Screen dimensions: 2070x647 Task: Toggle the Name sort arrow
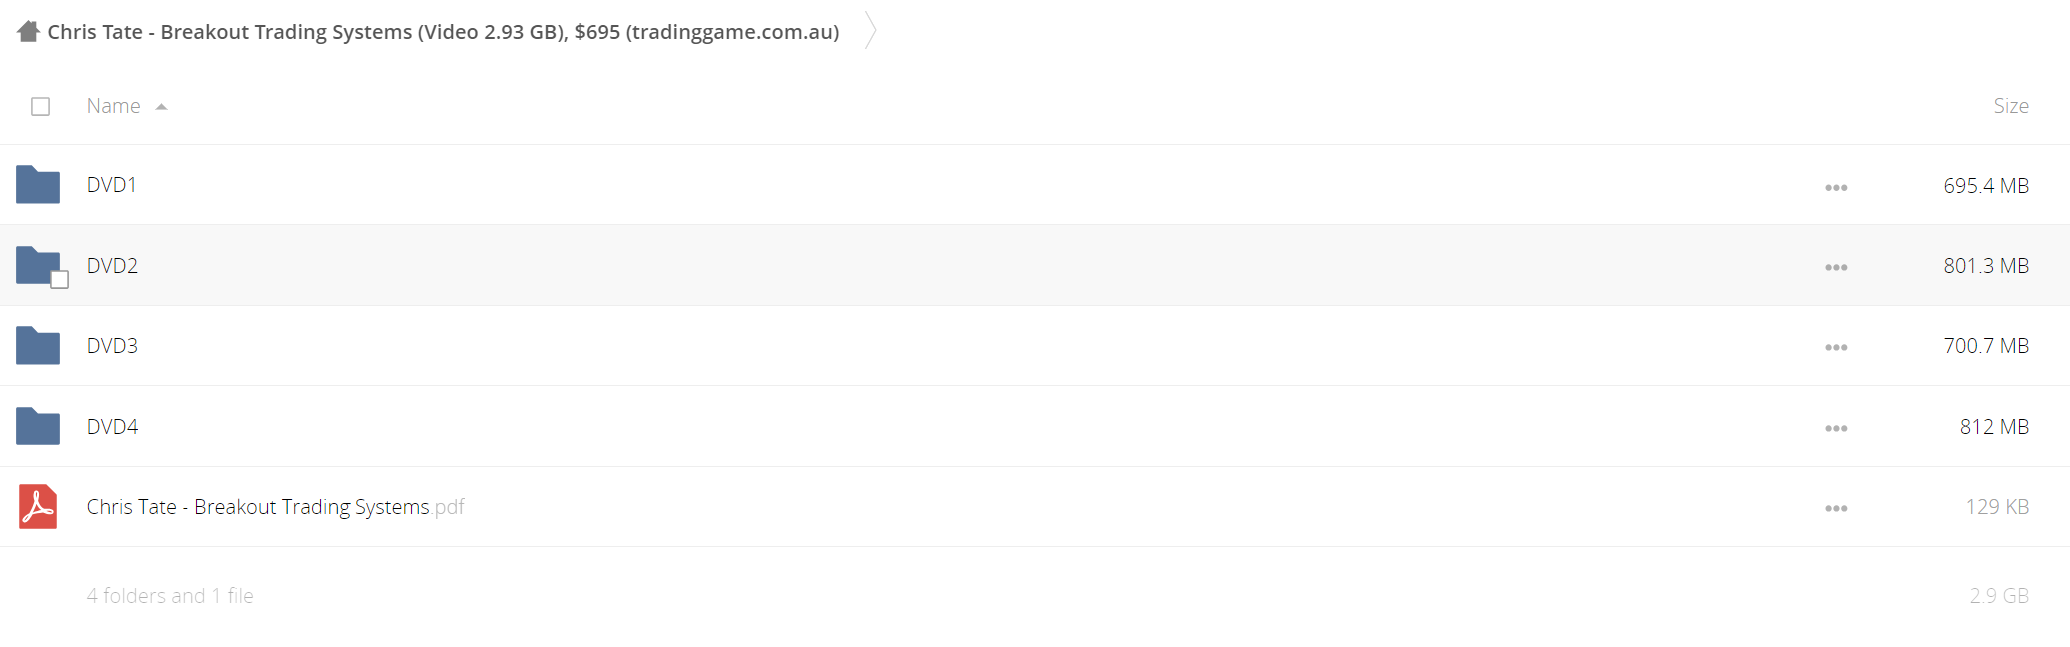(162, 106)
